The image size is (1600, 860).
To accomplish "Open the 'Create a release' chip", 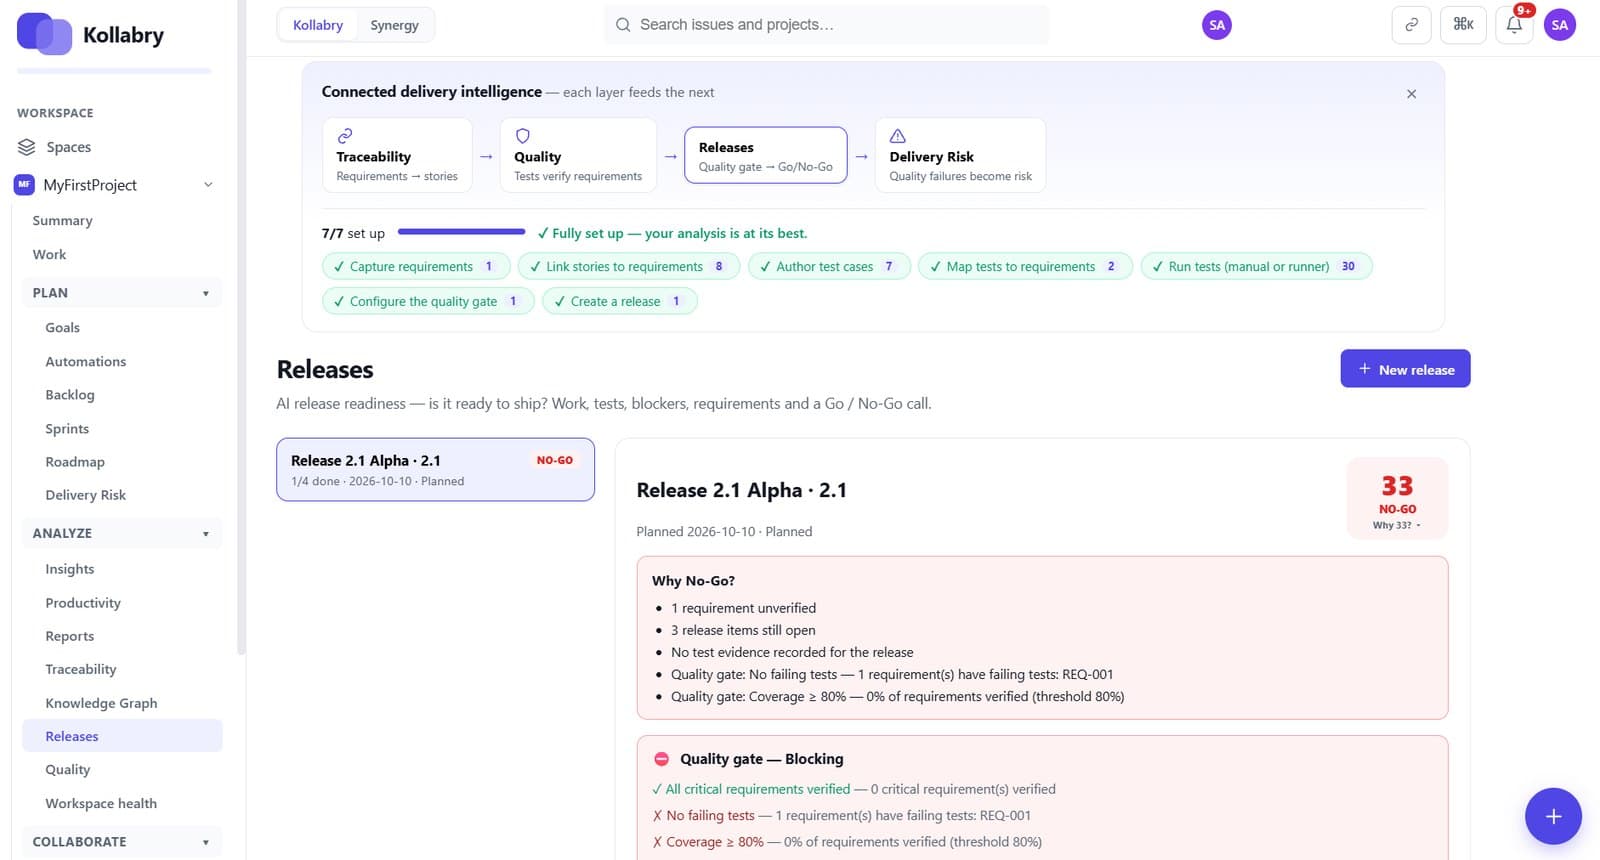I will (x=619, y=301).
